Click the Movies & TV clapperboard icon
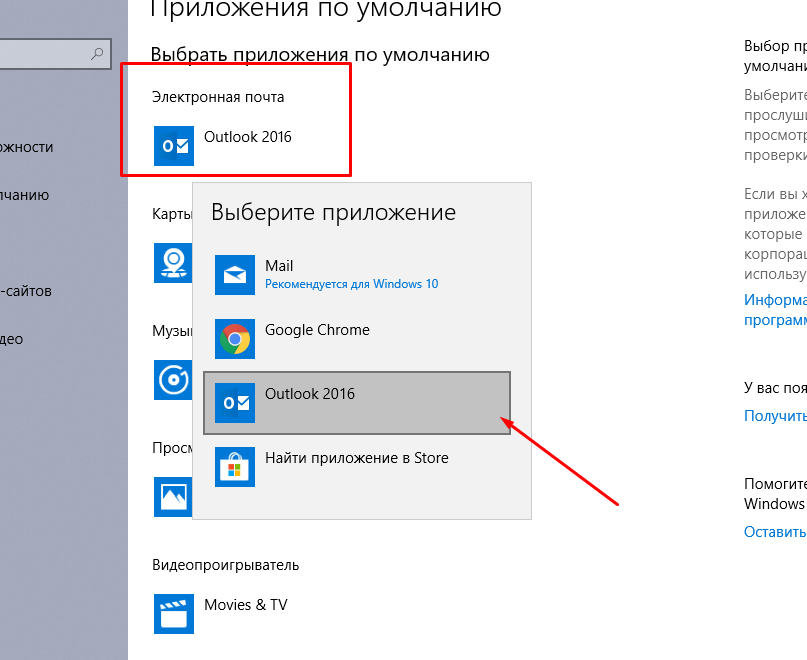 click(174, 614)
